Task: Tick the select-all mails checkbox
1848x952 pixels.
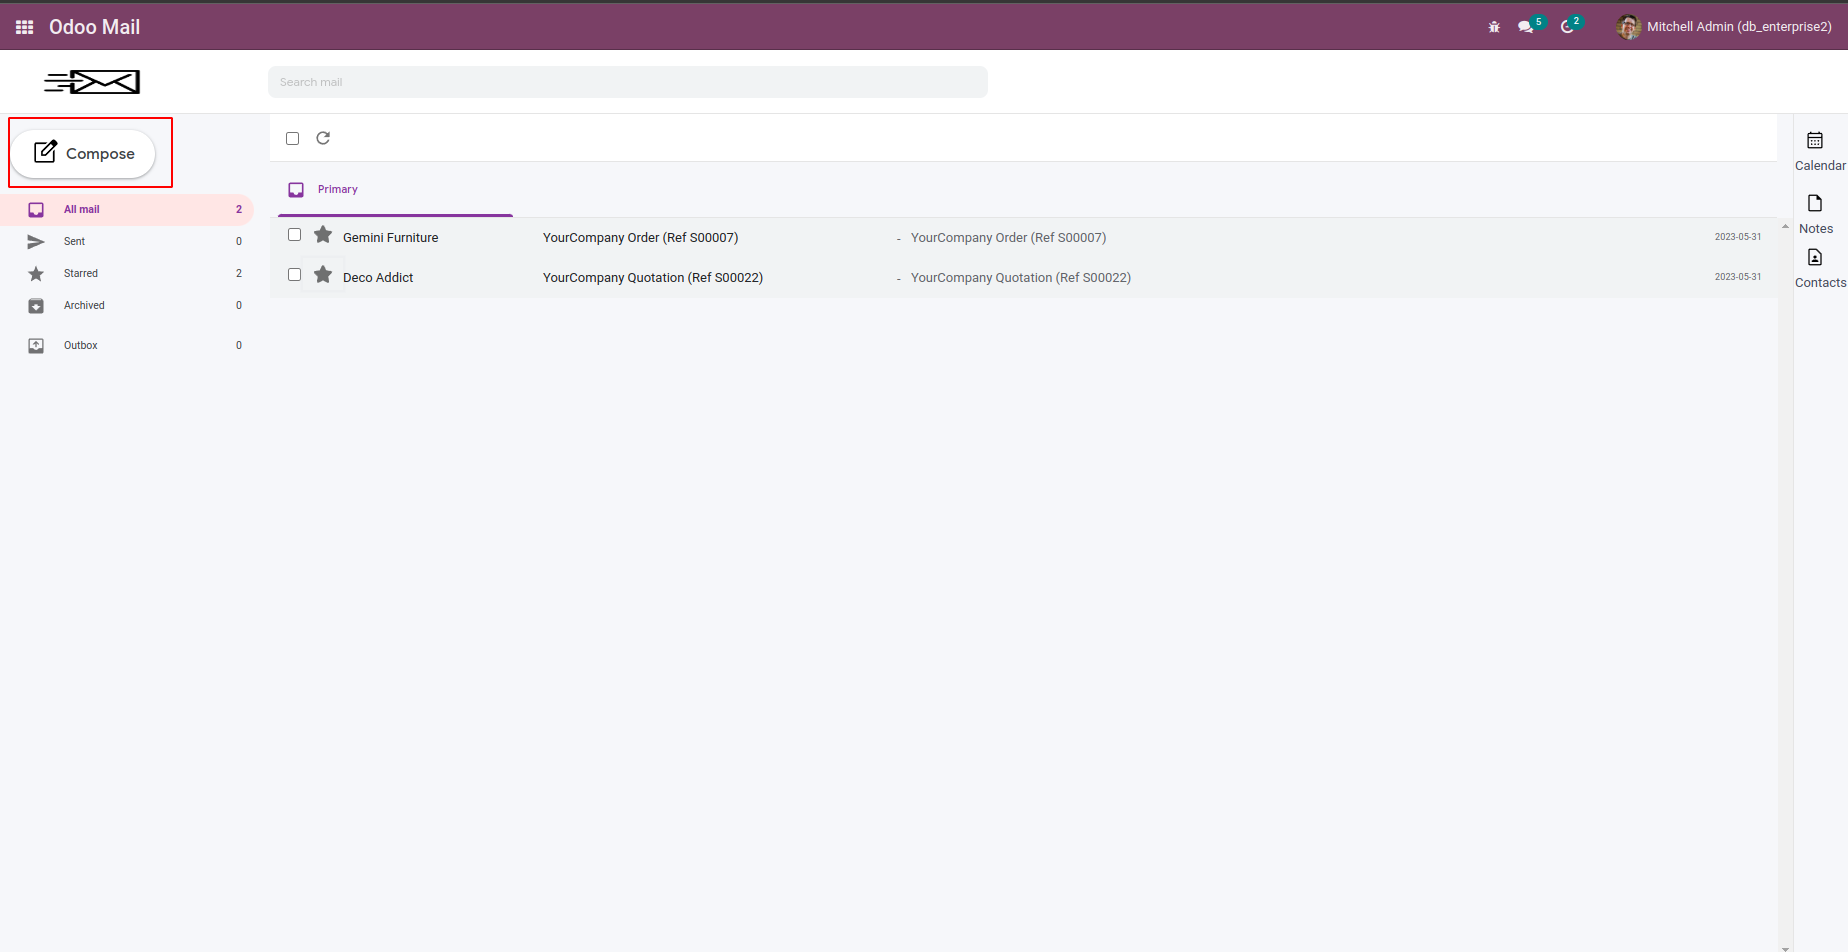Action: pos(293,139)
